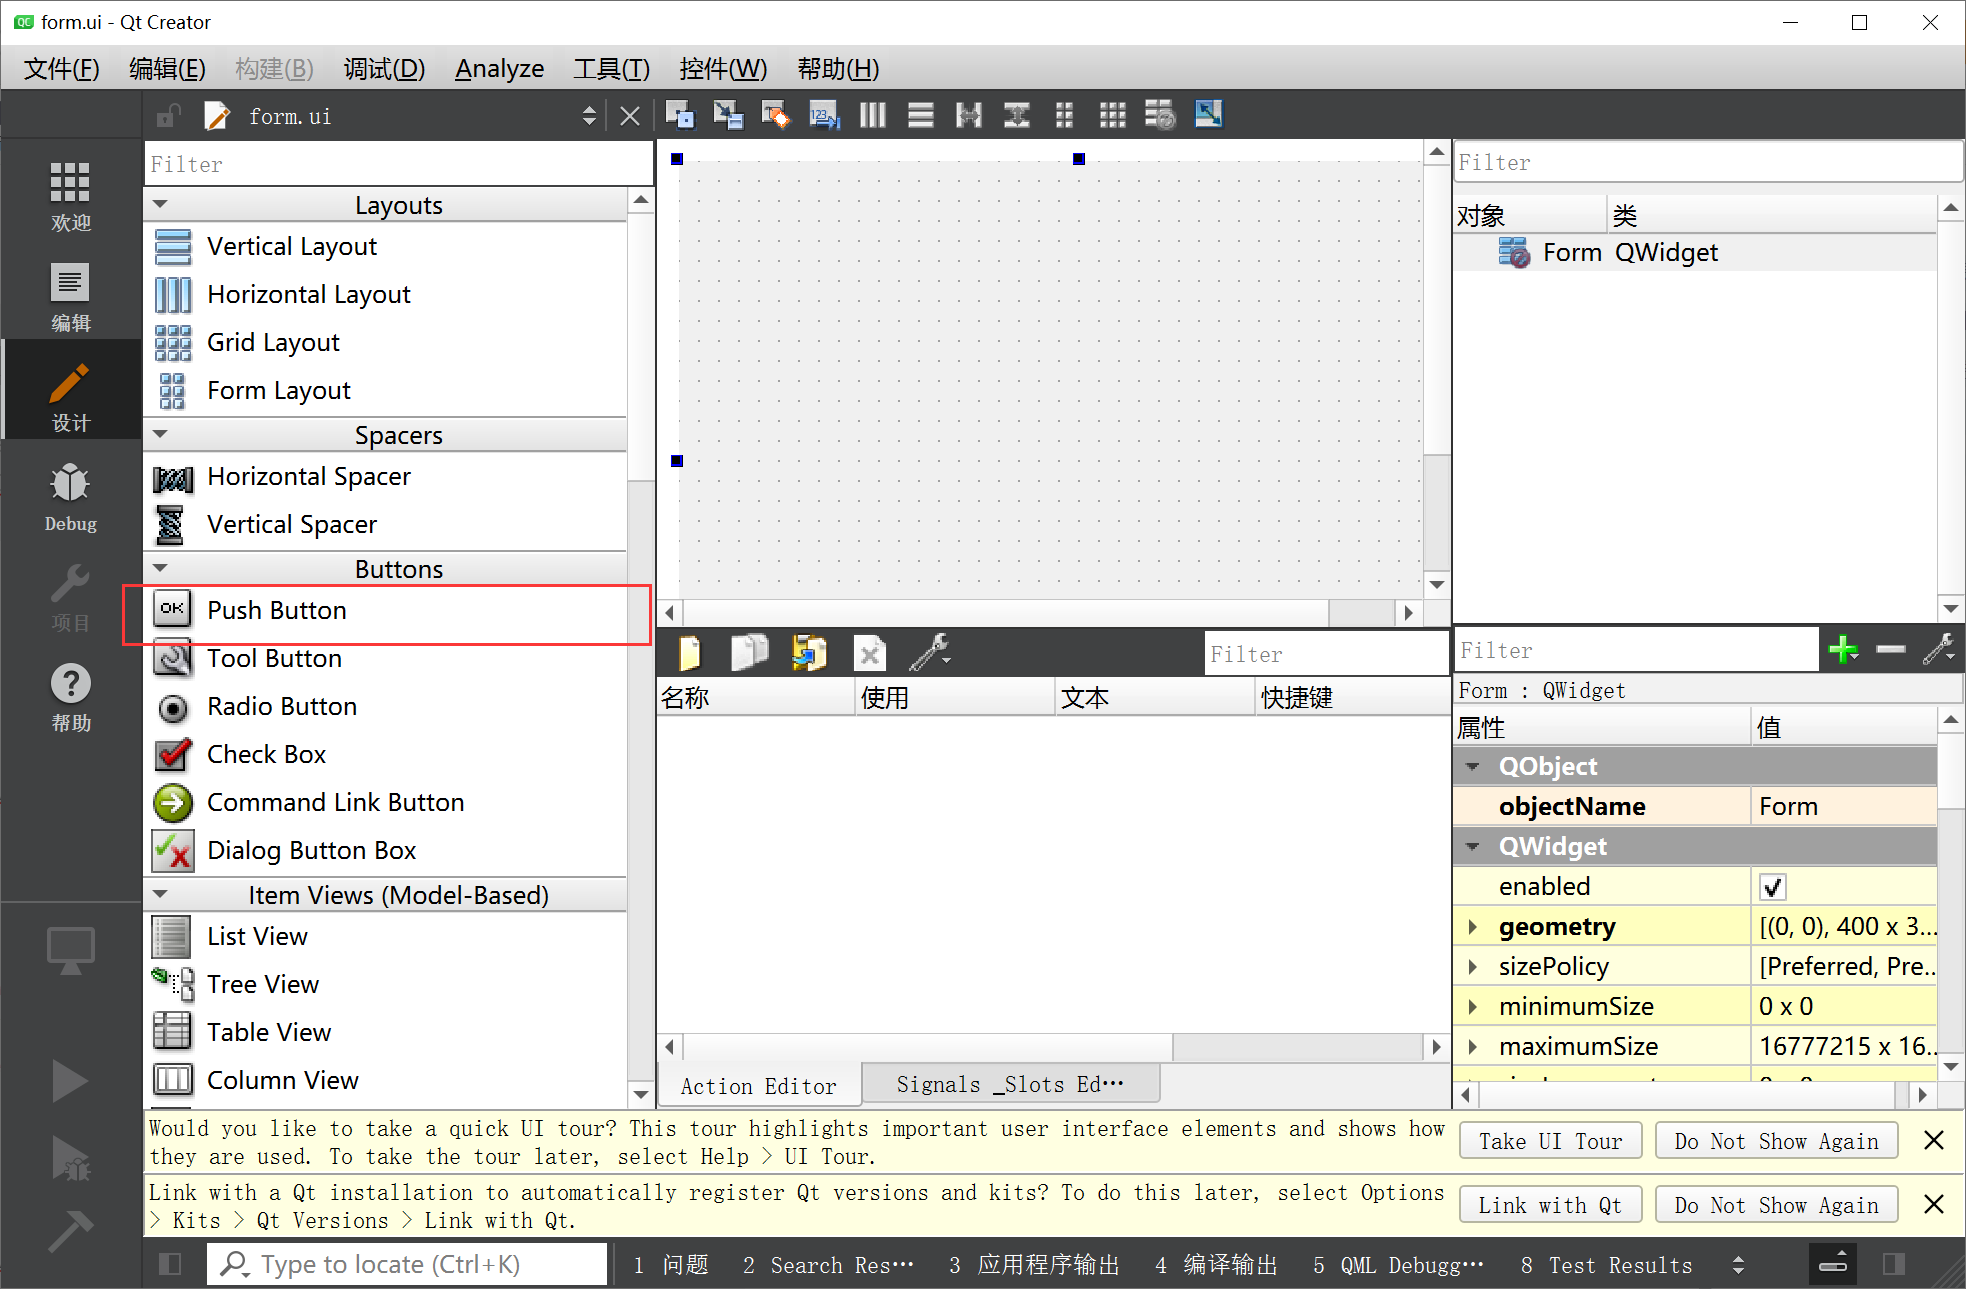Expand the geometry property in the property editor
Viewport: 1966px width, 1289px height.
tap(1473, 926)
